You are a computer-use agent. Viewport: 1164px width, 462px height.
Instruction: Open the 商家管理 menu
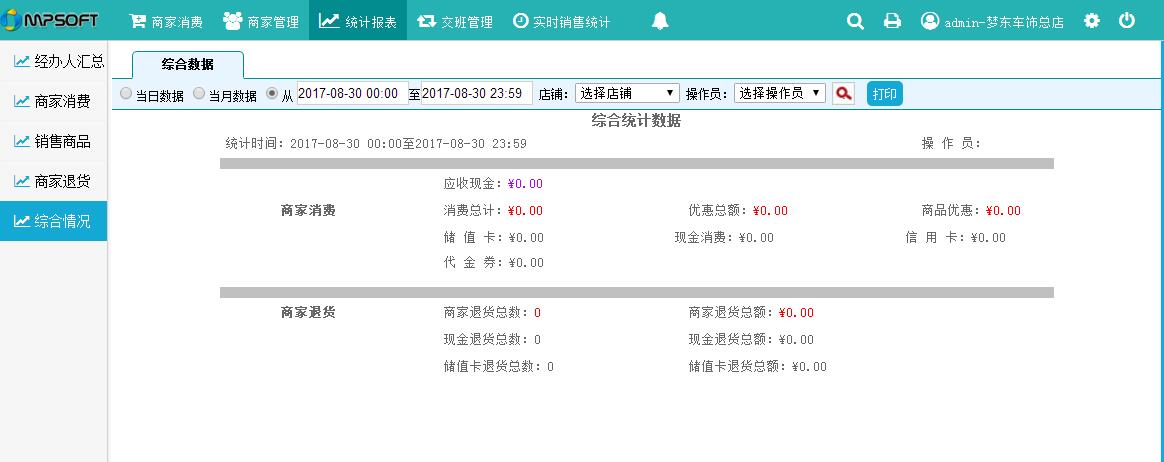click(x=261, y=21)
